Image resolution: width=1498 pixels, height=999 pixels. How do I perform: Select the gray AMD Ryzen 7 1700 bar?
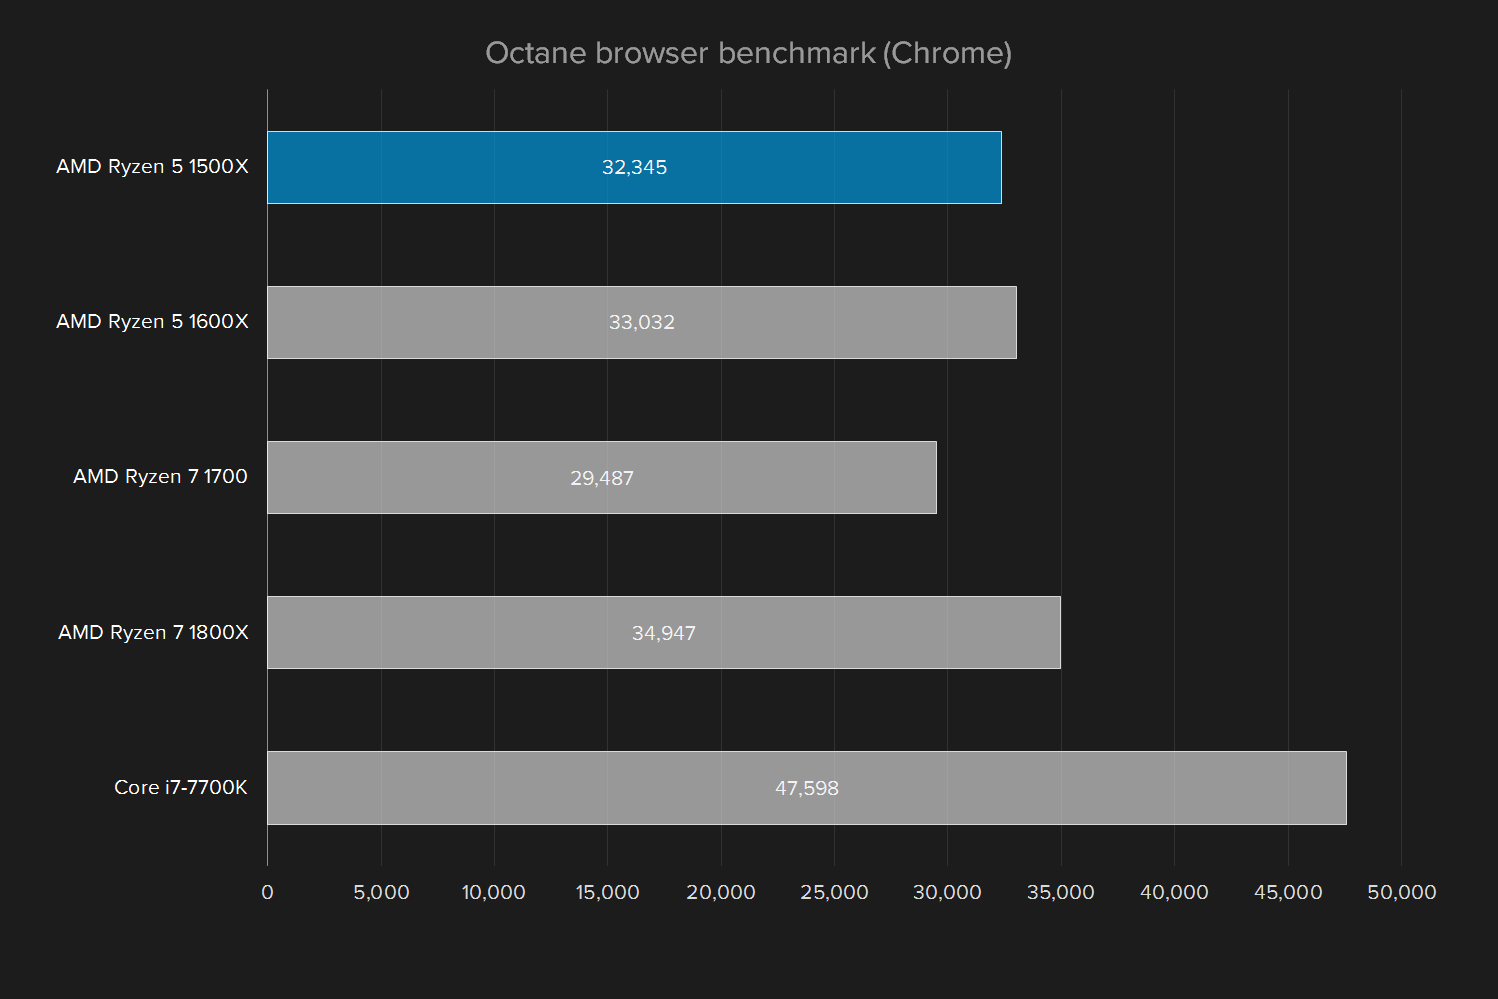point(602,477)
